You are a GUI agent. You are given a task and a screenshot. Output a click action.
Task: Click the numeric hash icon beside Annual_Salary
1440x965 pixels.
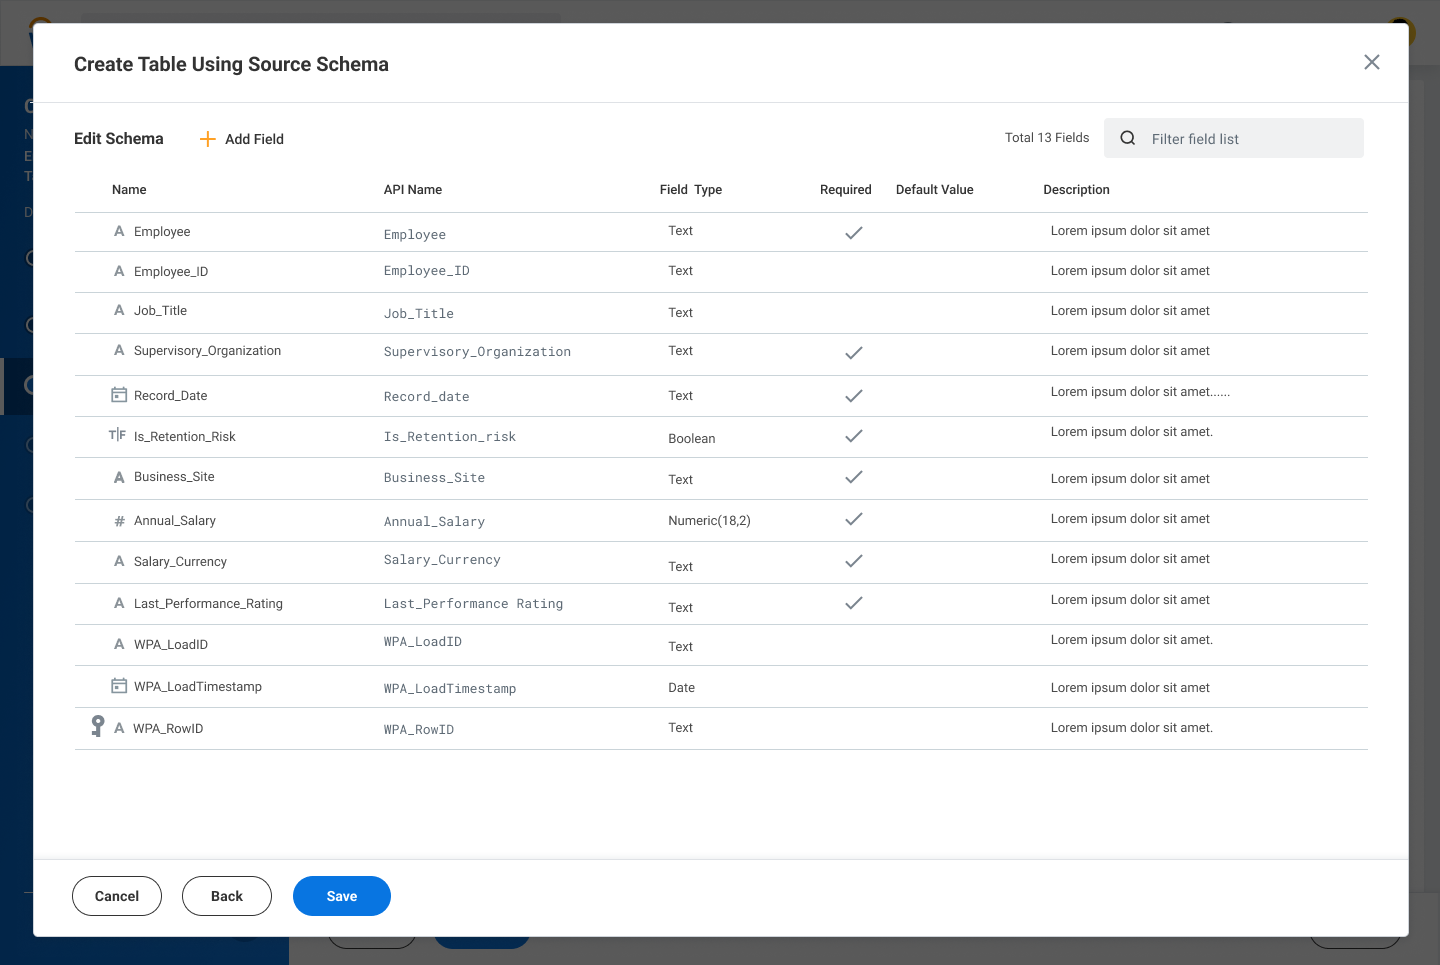[119, 521]
